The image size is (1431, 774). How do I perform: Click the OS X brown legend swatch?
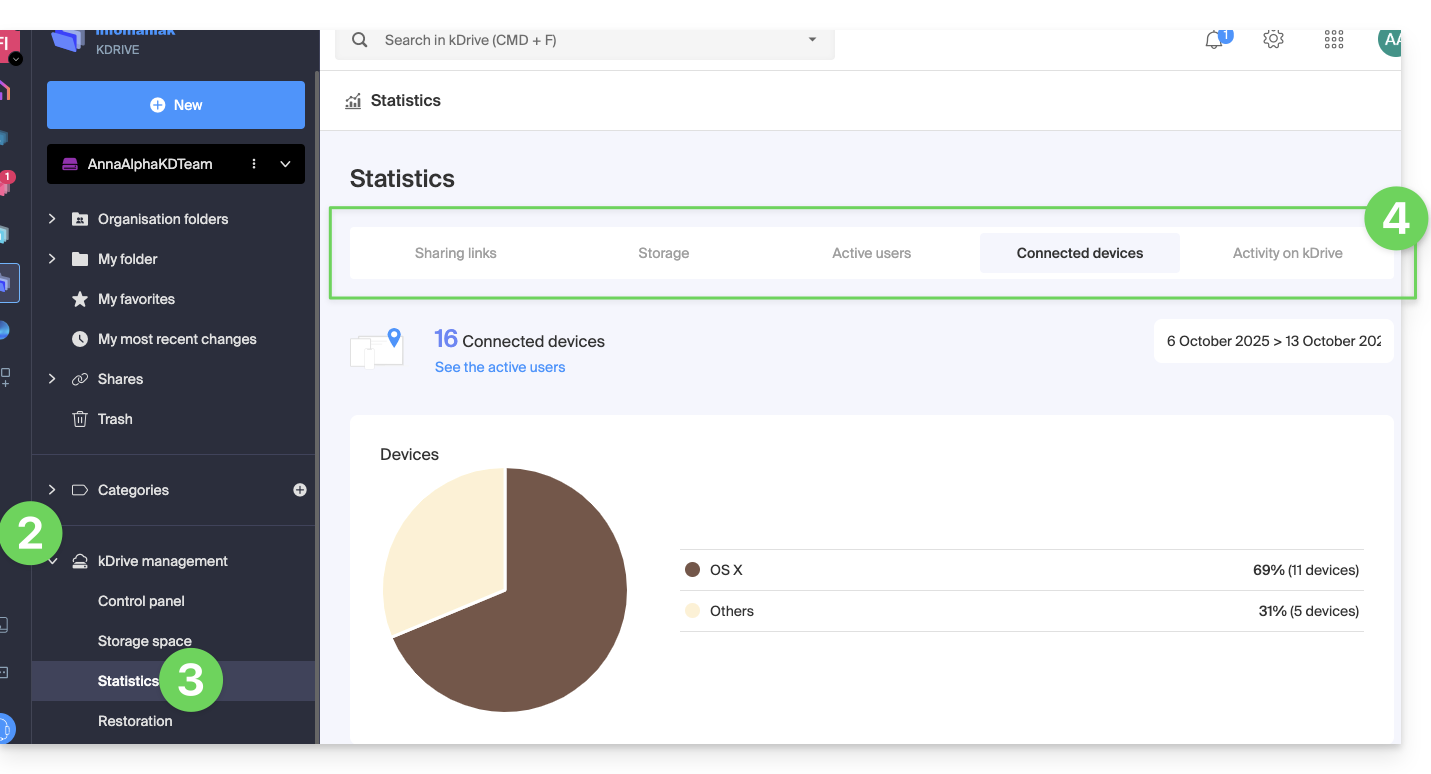click(x=692, y=570)
